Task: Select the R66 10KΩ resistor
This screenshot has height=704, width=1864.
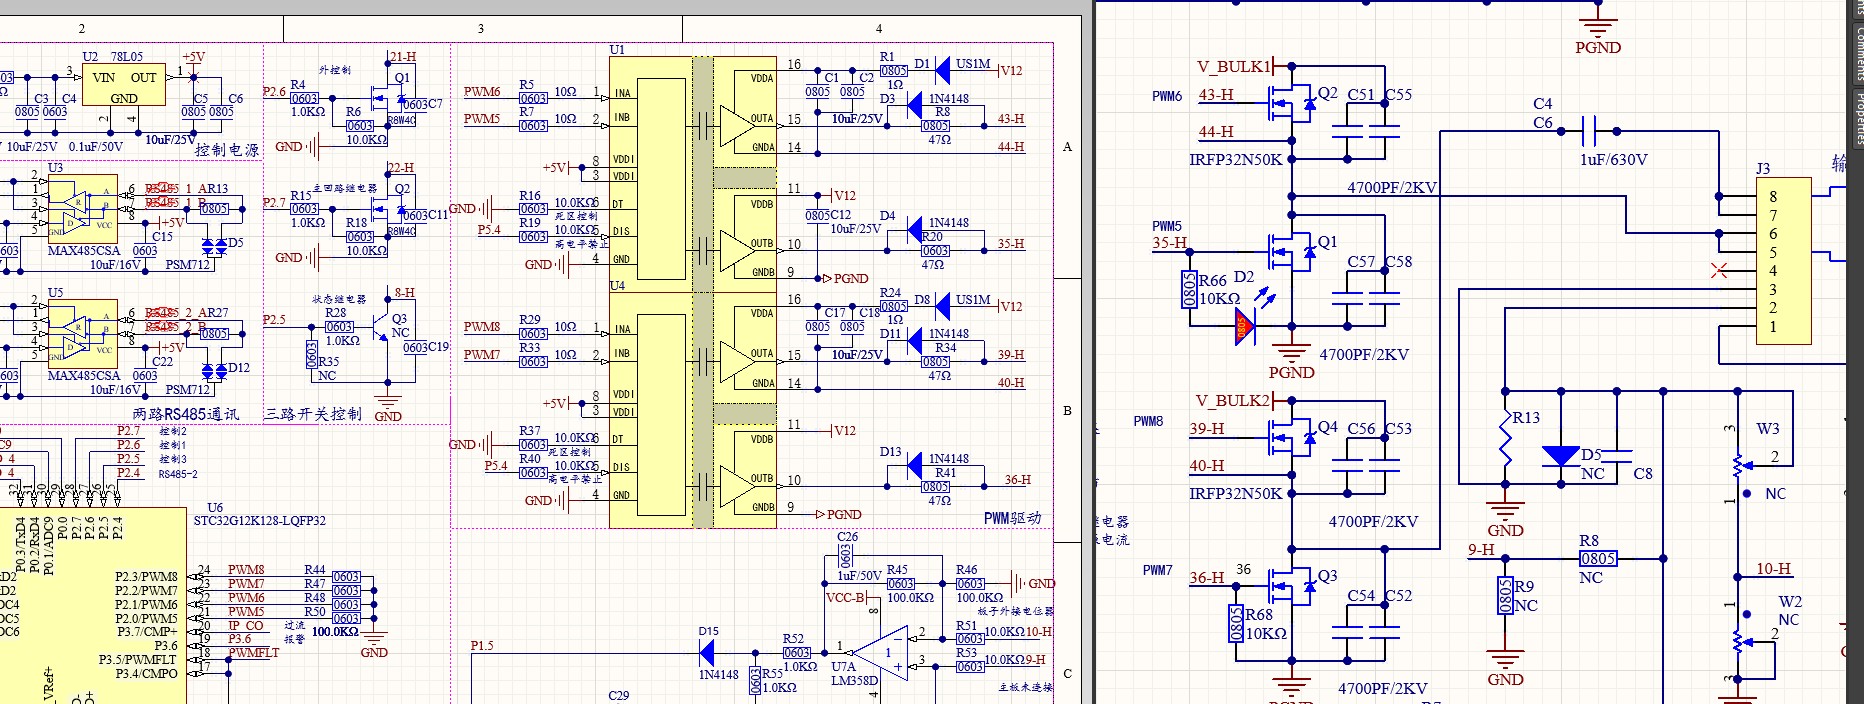Action: (x=1189, y=290)
